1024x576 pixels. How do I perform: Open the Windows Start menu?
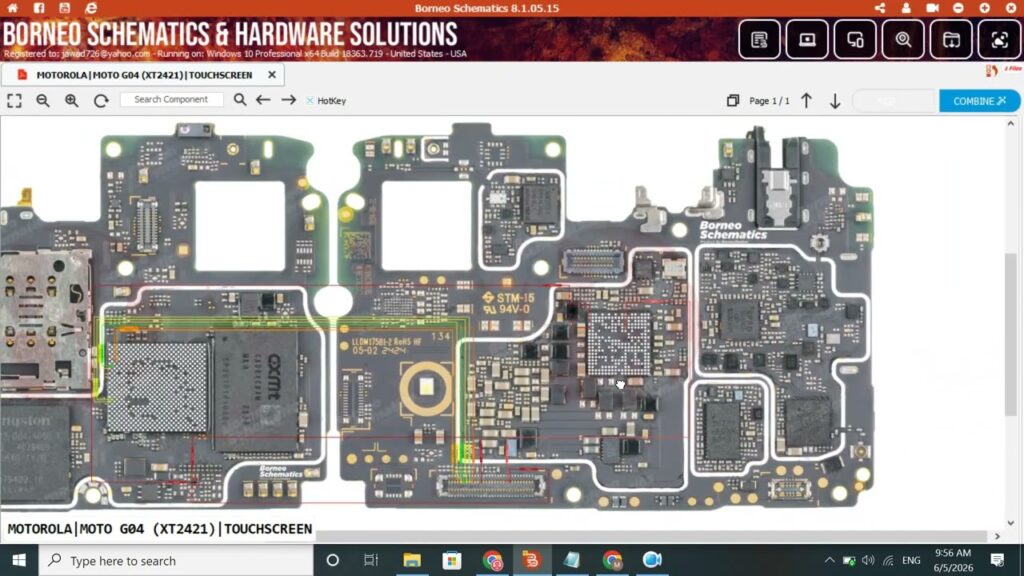click(19, 560)
